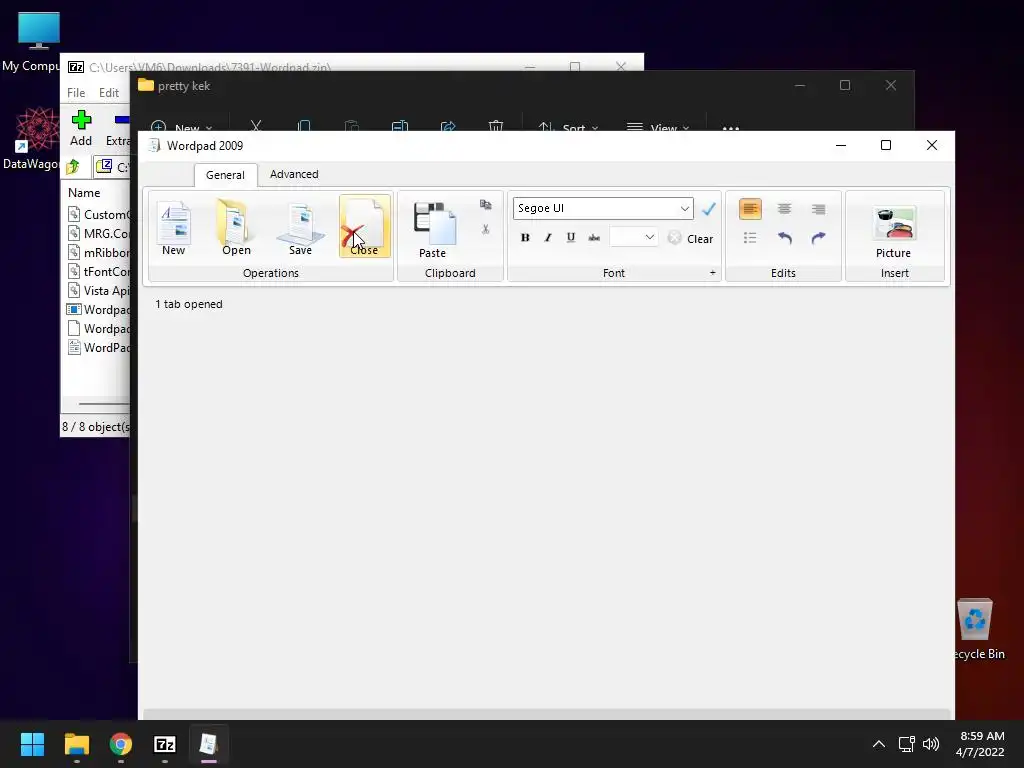This screenshot has height=768, width=1024.
Task: Save the document with the Save icon
Action: point(300,229)
